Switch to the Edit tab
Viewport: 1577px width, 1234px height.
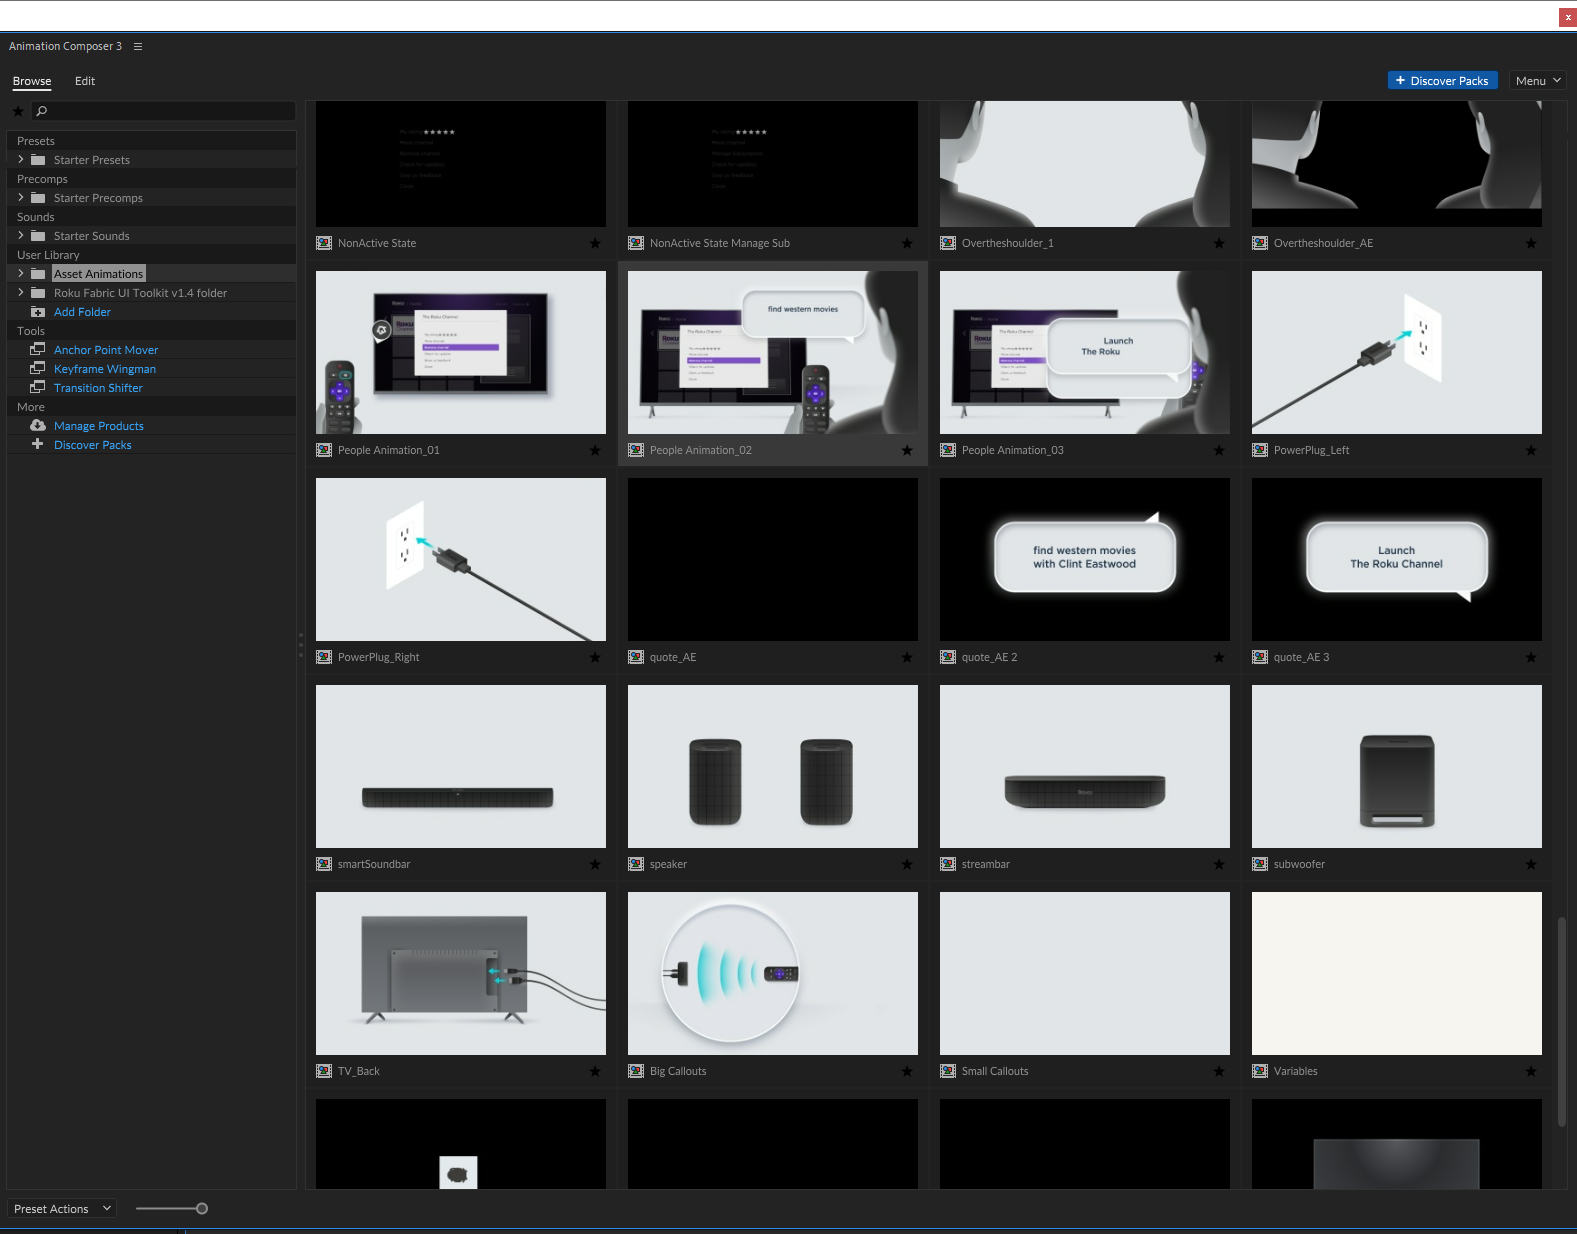85,81
